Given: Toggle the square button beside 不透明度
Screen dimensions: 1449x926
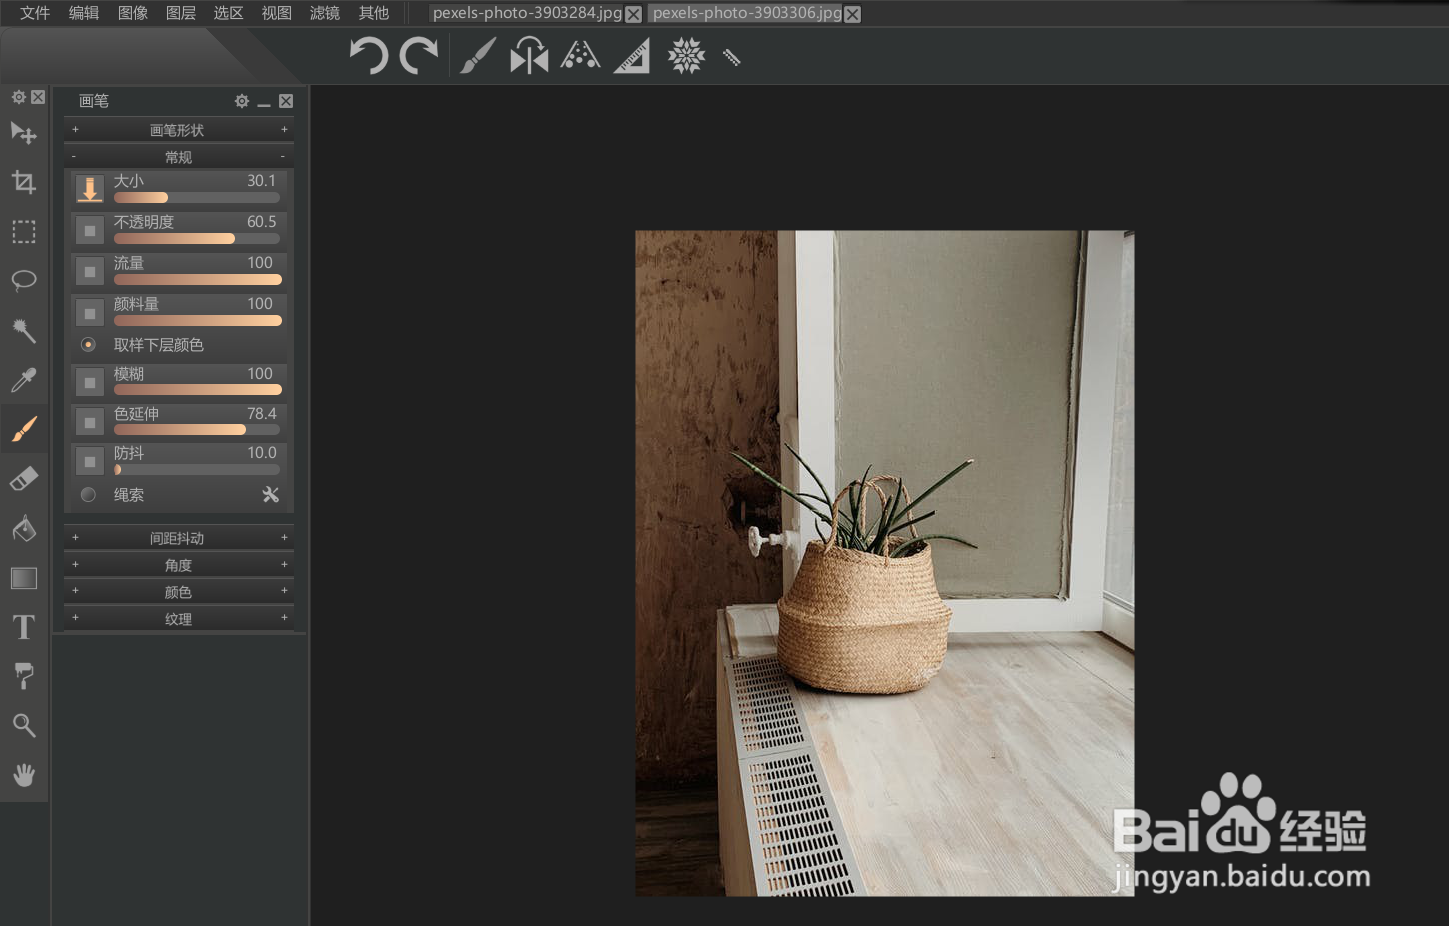Looking at the screenshot, I should [x=90, y=230].
